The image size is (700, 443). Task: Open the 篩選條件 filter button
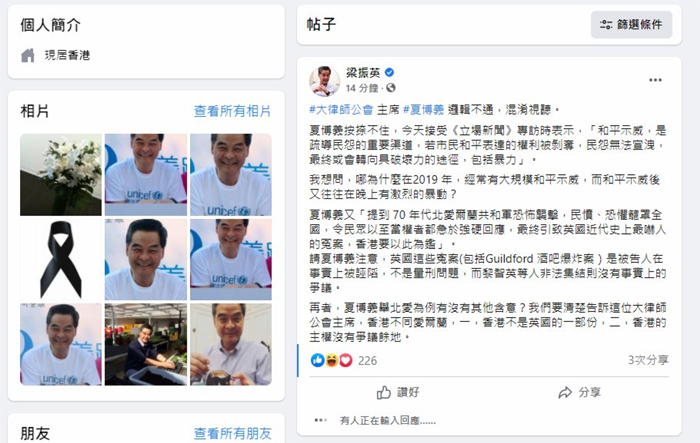[x=631, y=25]
